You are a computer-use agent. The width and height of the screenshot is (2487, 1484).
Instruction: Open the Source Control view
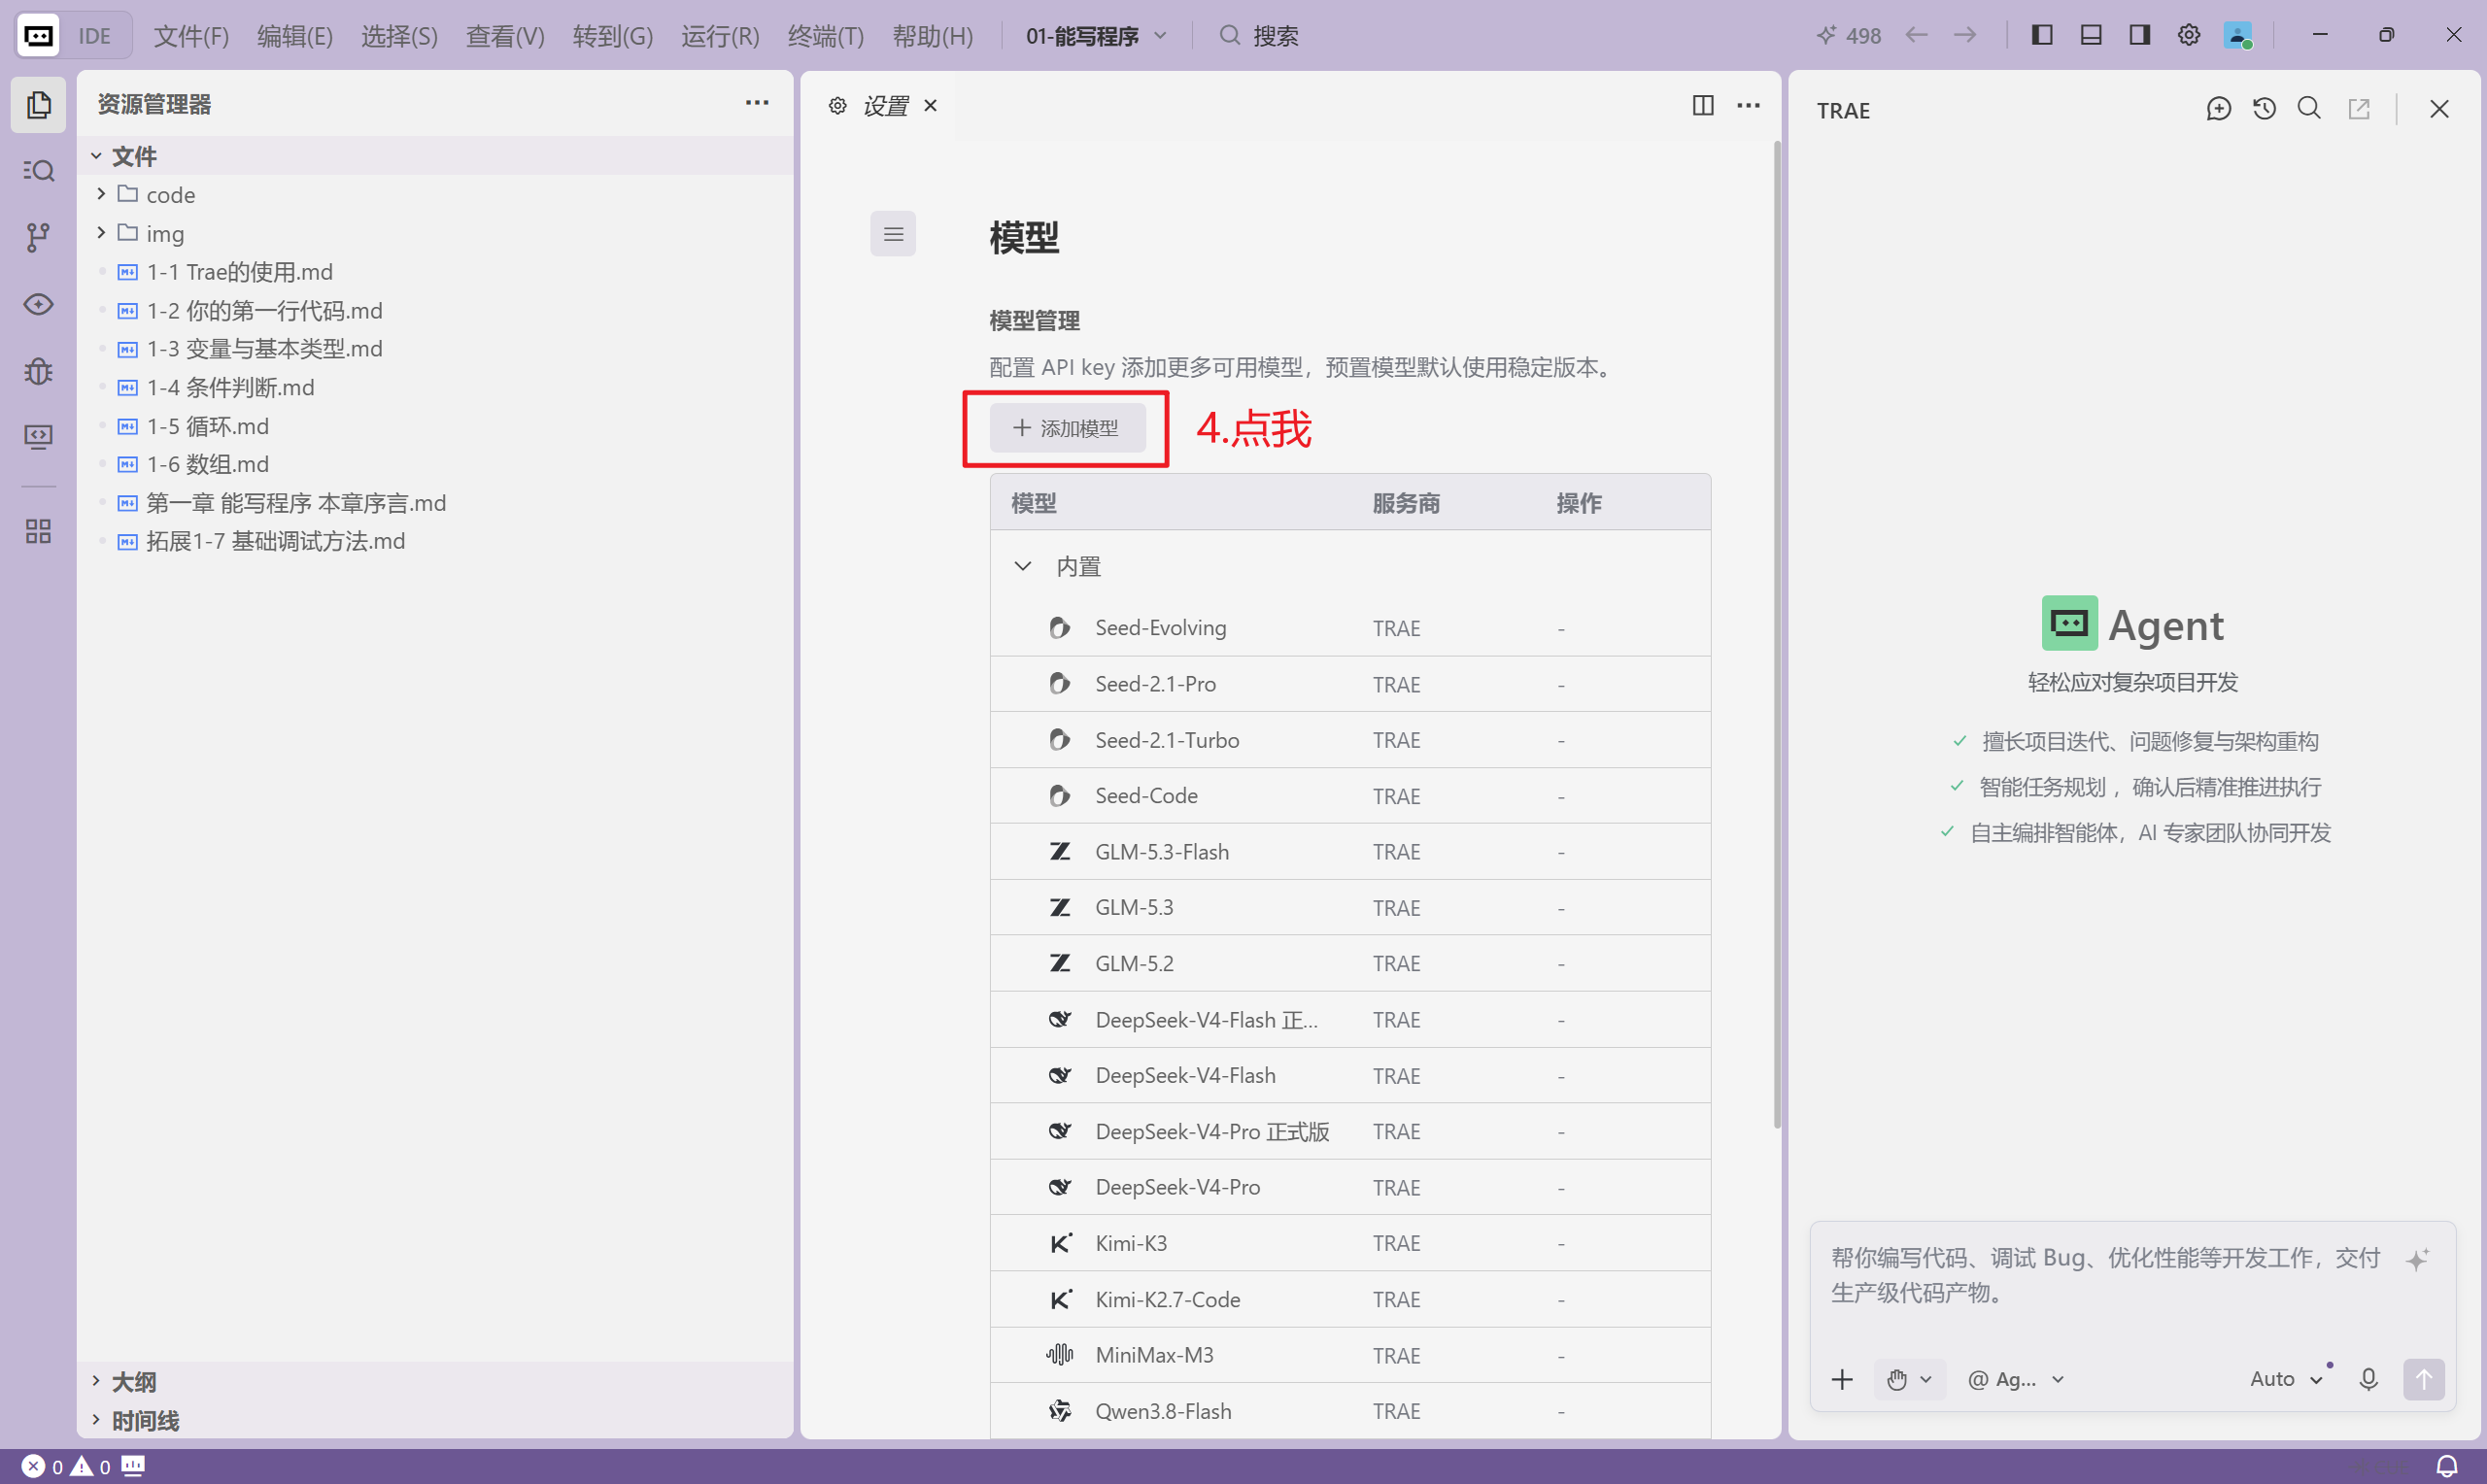[38, 237]
